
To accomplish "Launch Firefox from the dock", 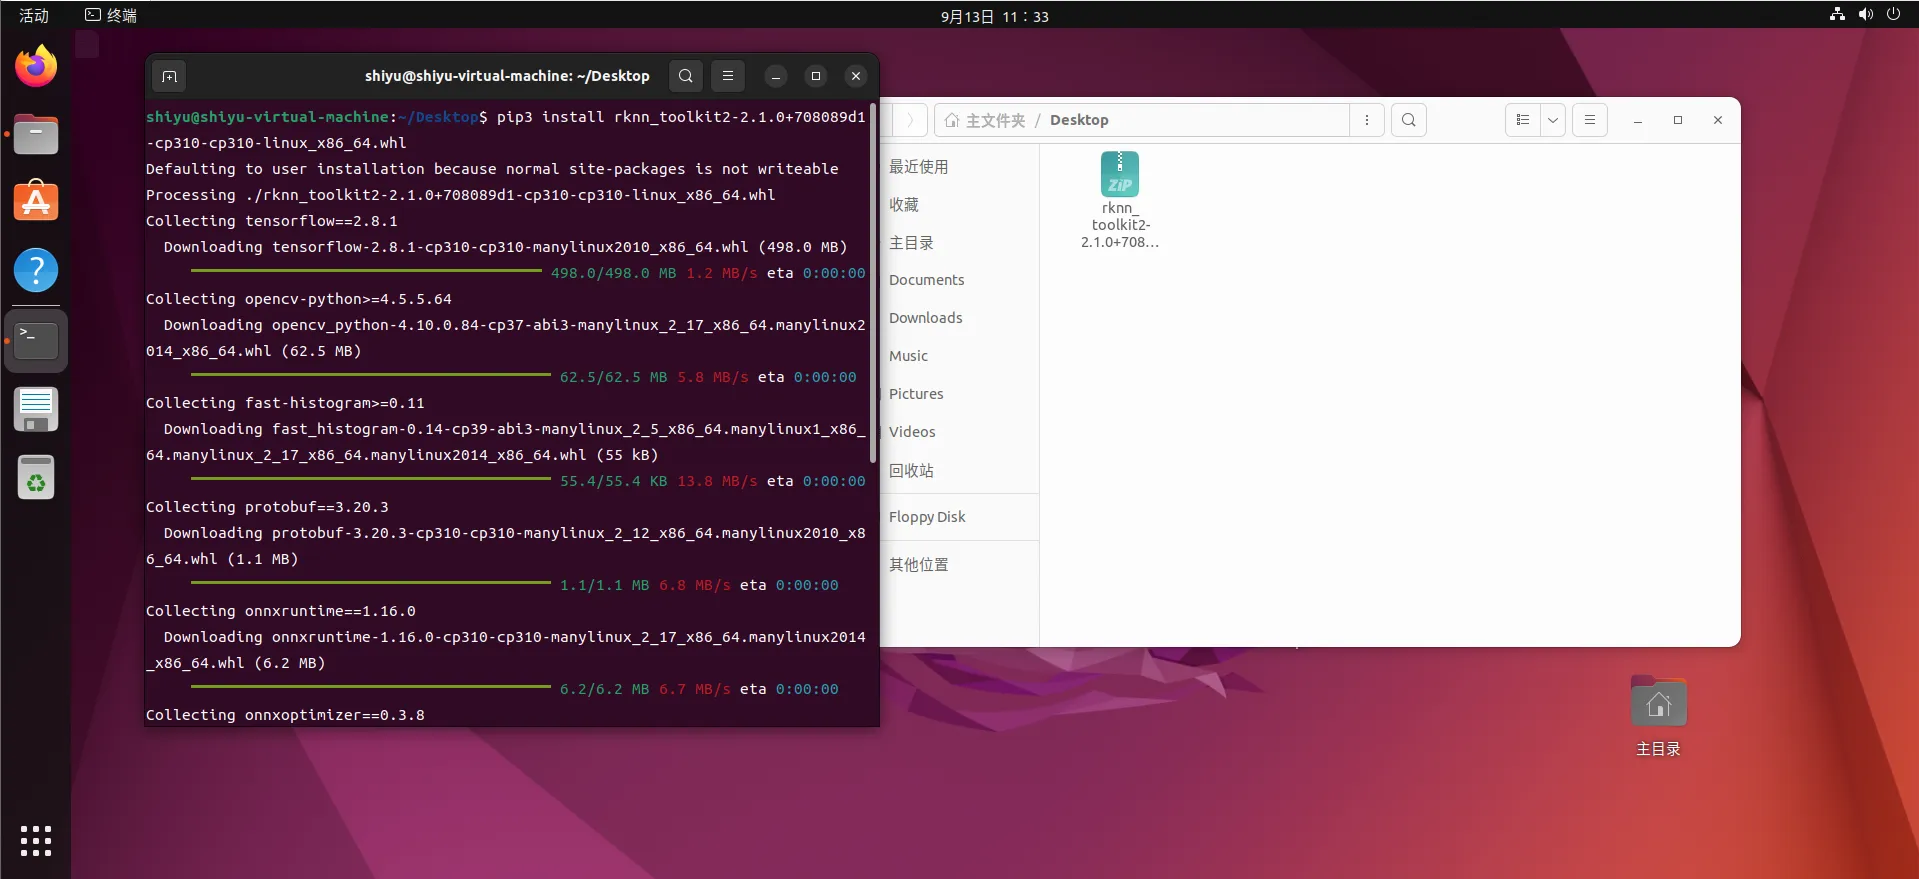I will (x=36, y=67).
